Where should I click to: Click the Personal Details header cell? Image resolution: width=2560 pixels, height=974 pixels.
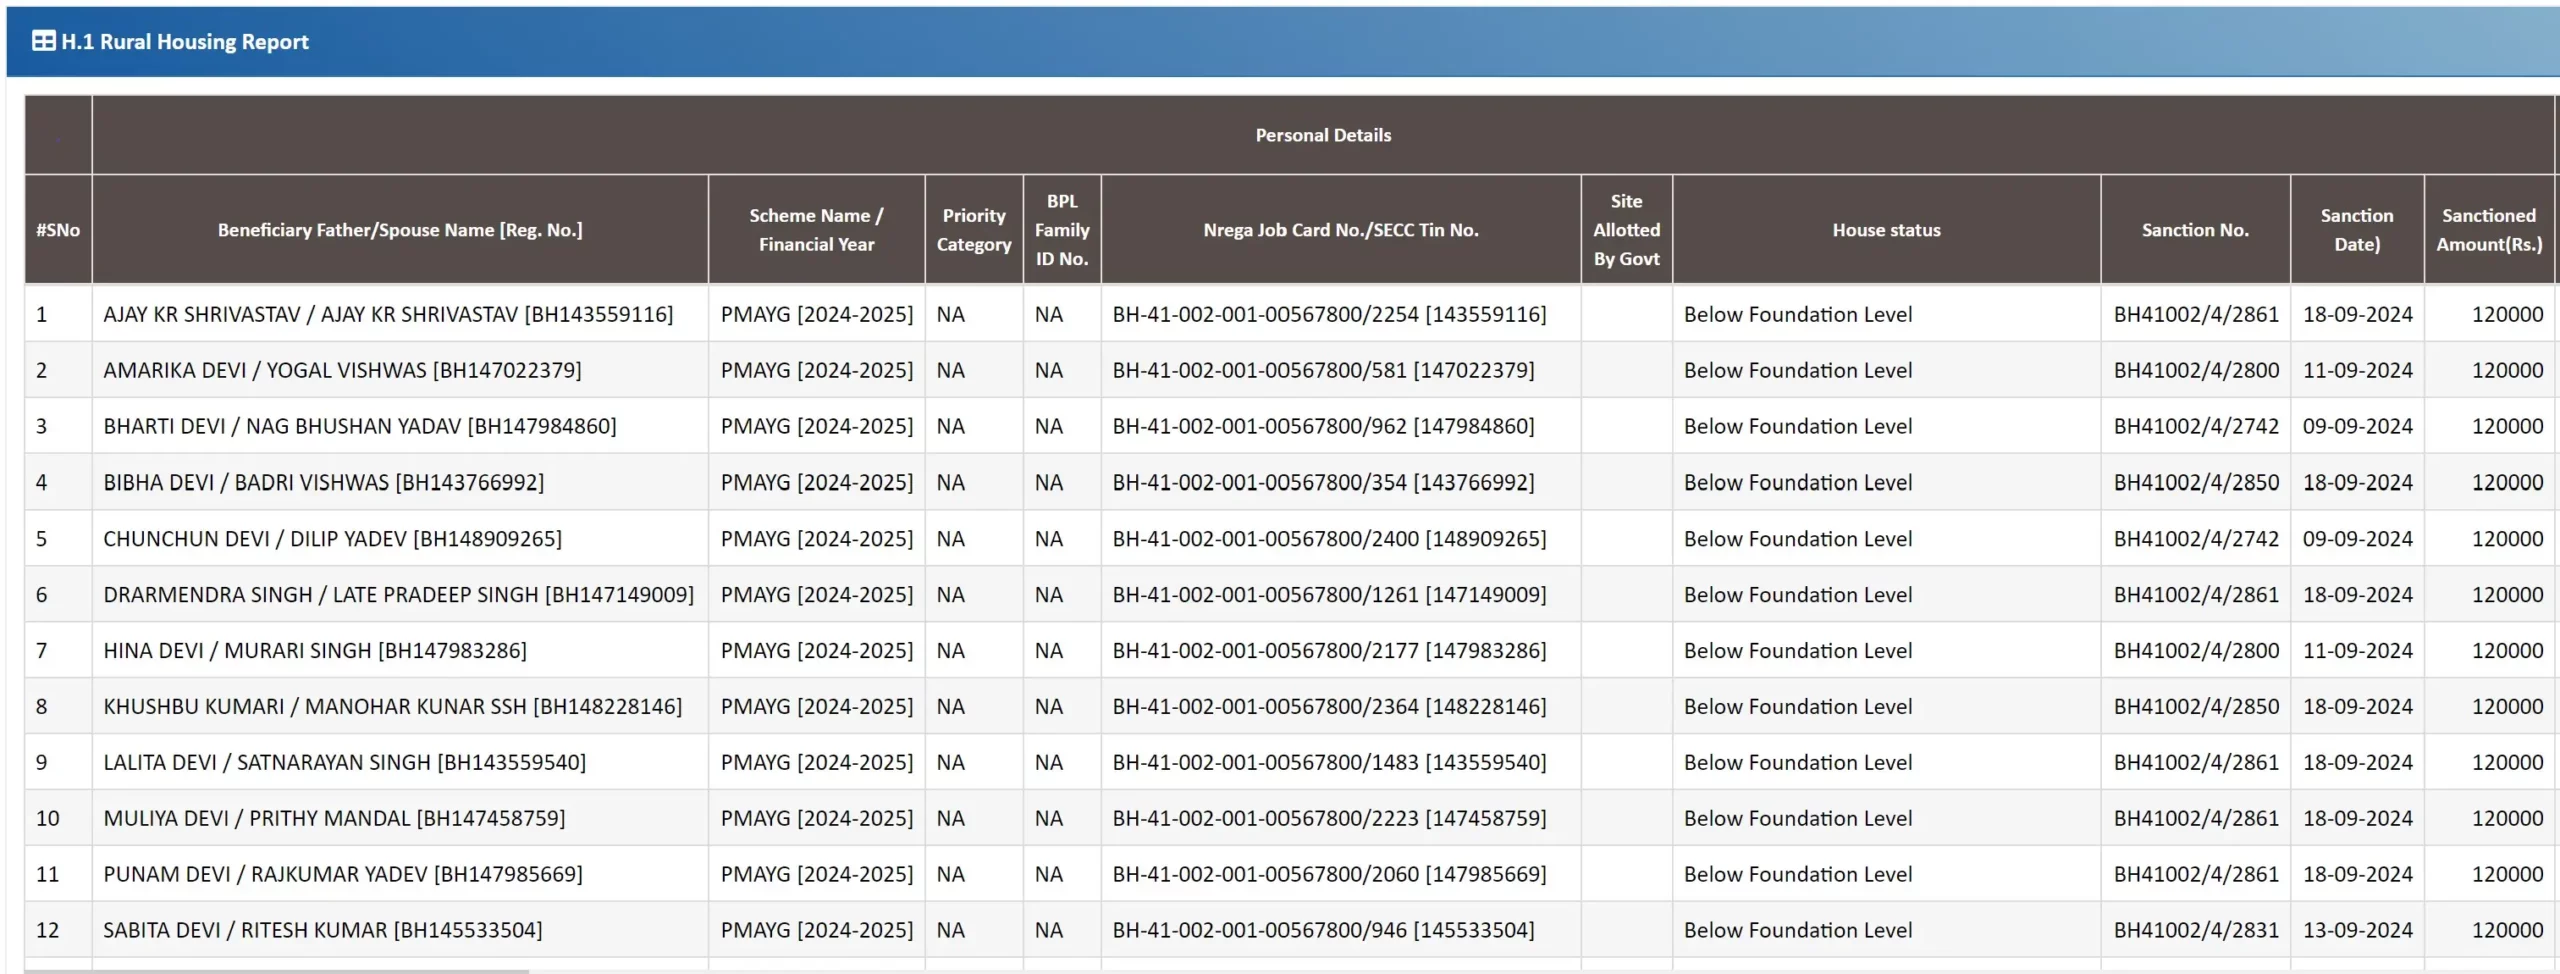(x=1323, y=135)
